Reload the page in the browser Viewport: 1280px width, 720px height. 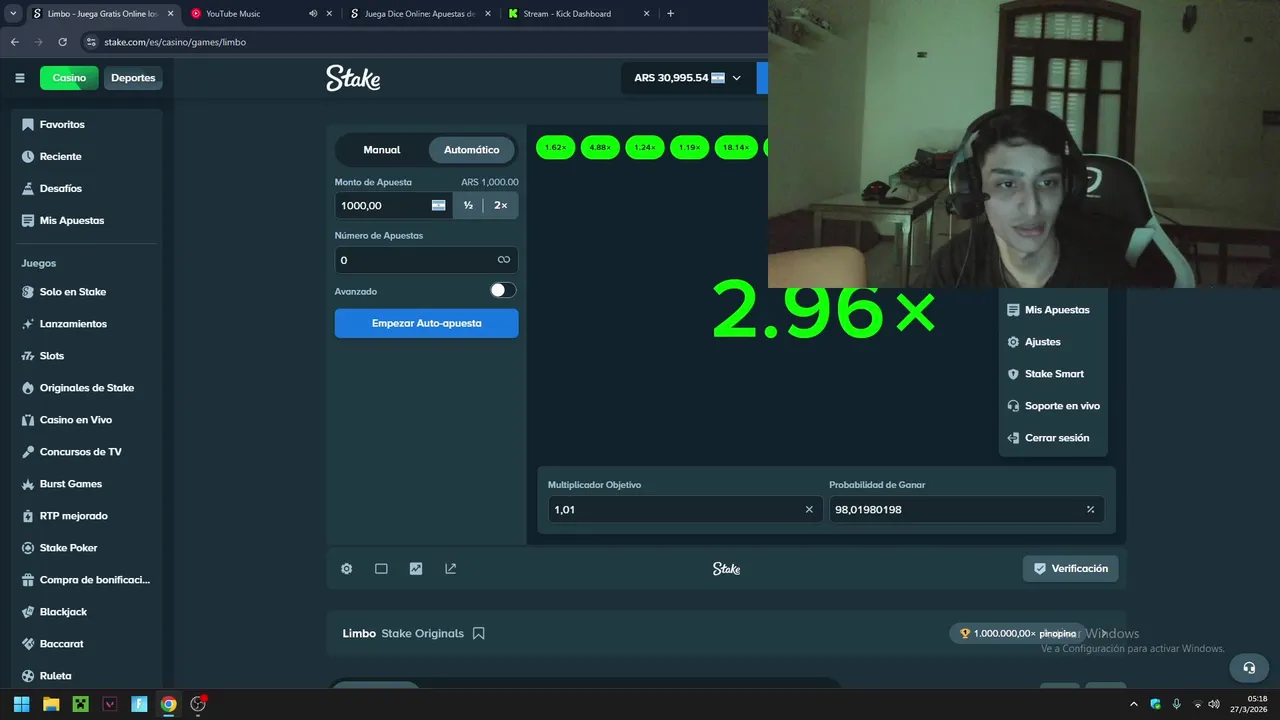[x=62, y=42]
